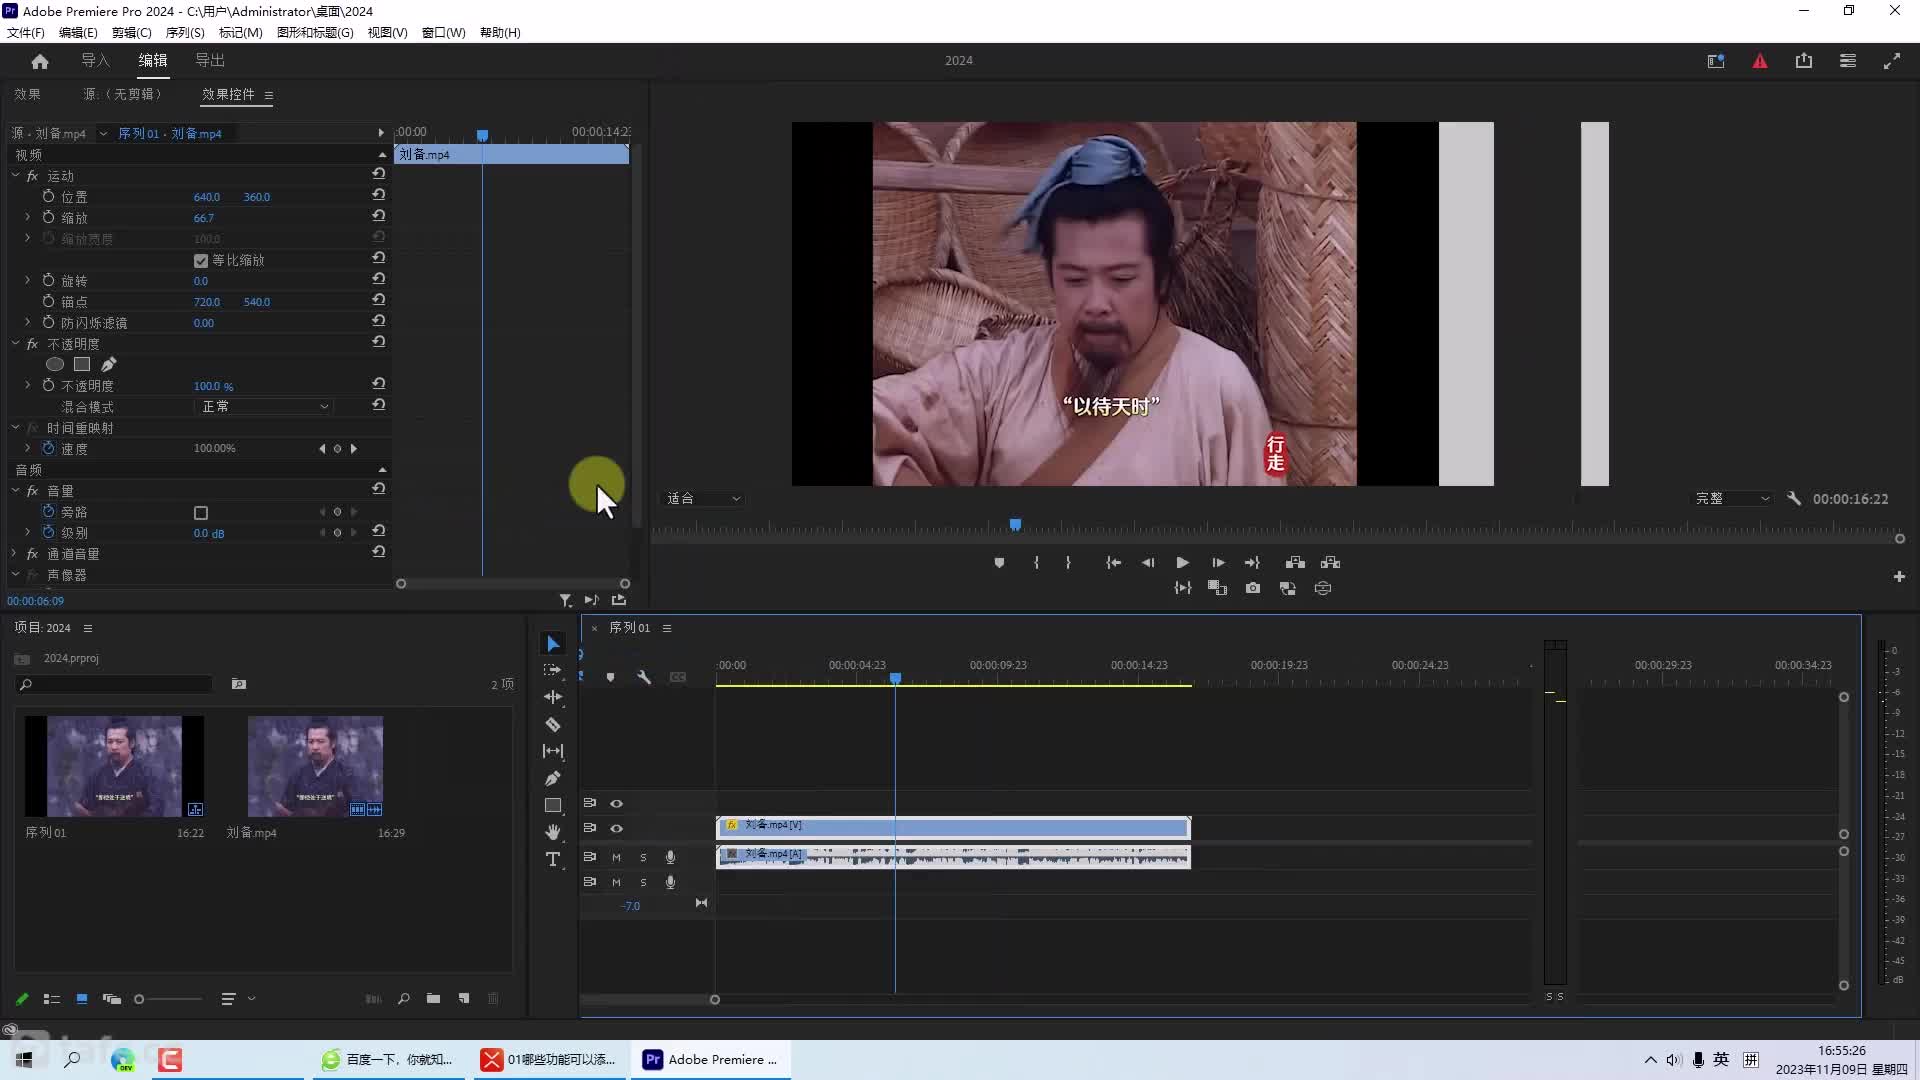1920x1080 pixels.
Task: Open 编辑(E) menu
Action: [78, 32]
